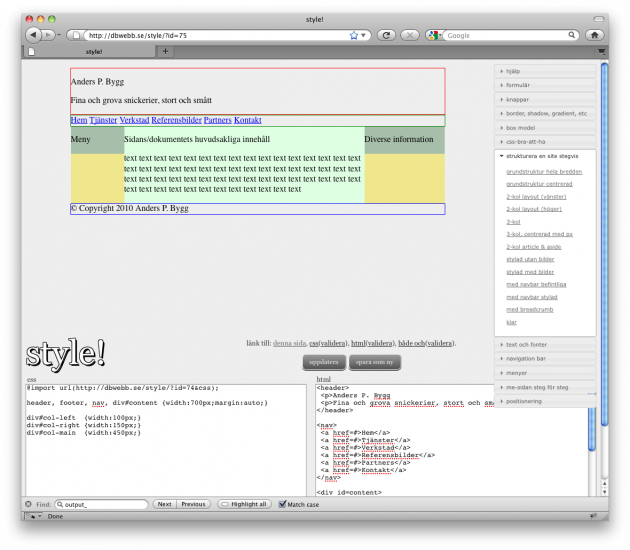Open med navbar befintliga link
630x550 pixels.
[536, 284]
